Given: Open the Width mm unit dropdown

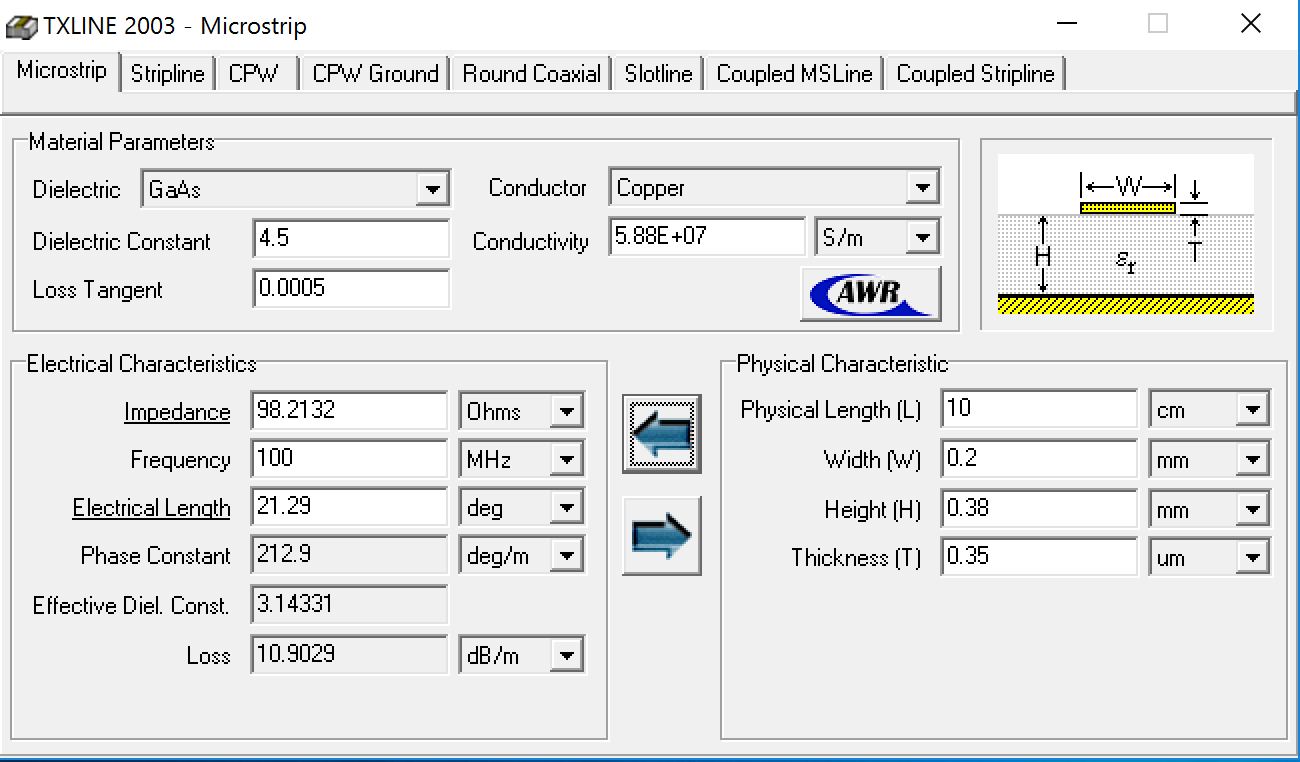Looking at the screenshot, I should [x=1253, y=460].
